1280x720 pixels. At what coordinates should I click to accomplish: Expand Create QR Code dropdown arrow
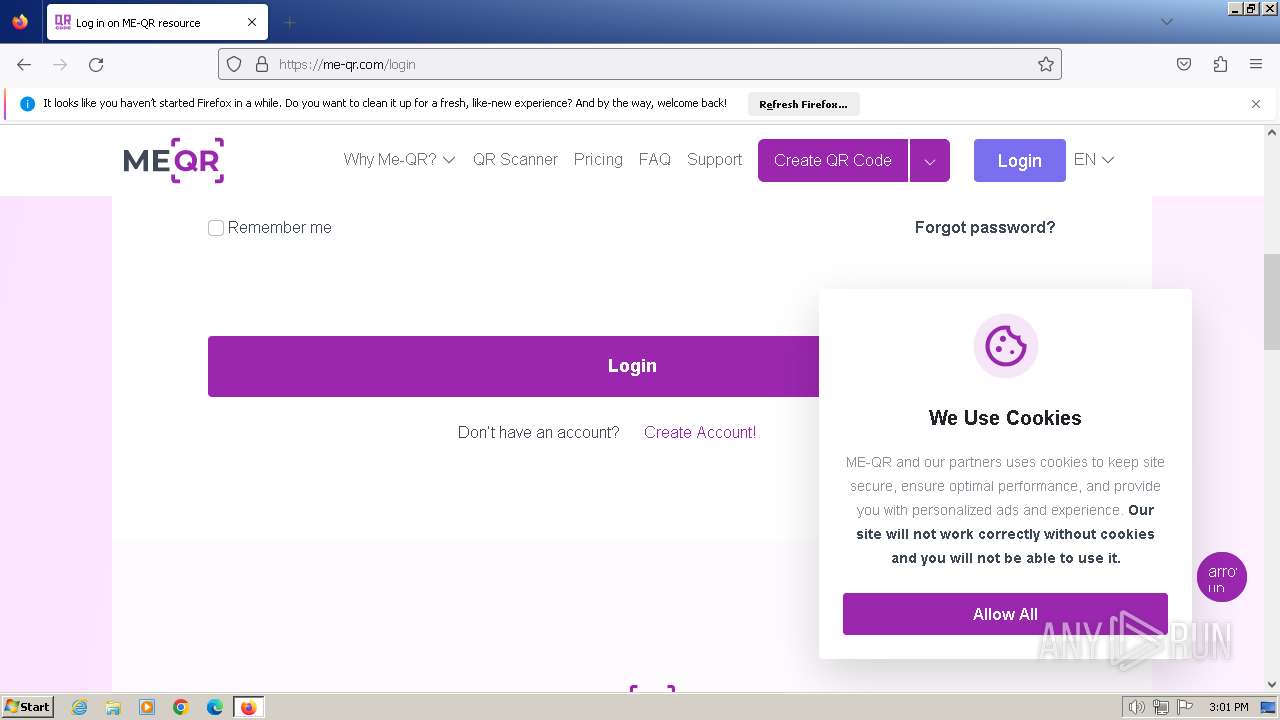[x=930, y=161]
